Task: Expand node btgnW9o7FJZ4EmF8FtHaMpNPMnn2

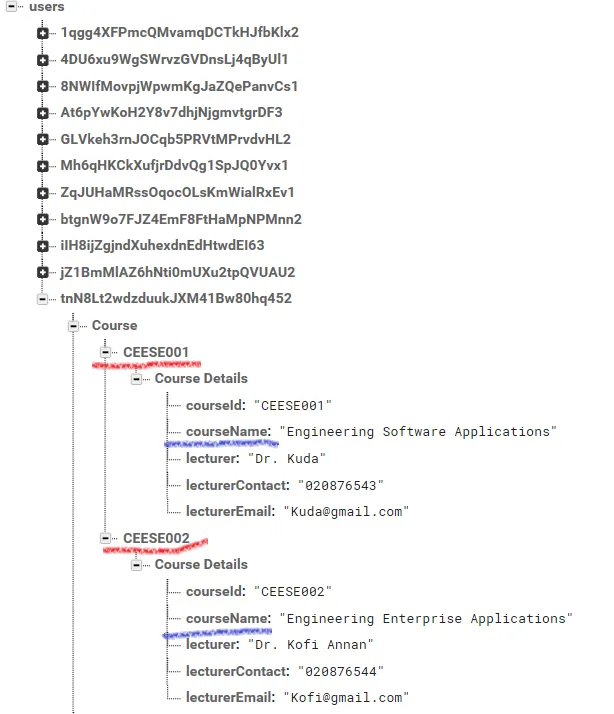Action: pos(43,219)
